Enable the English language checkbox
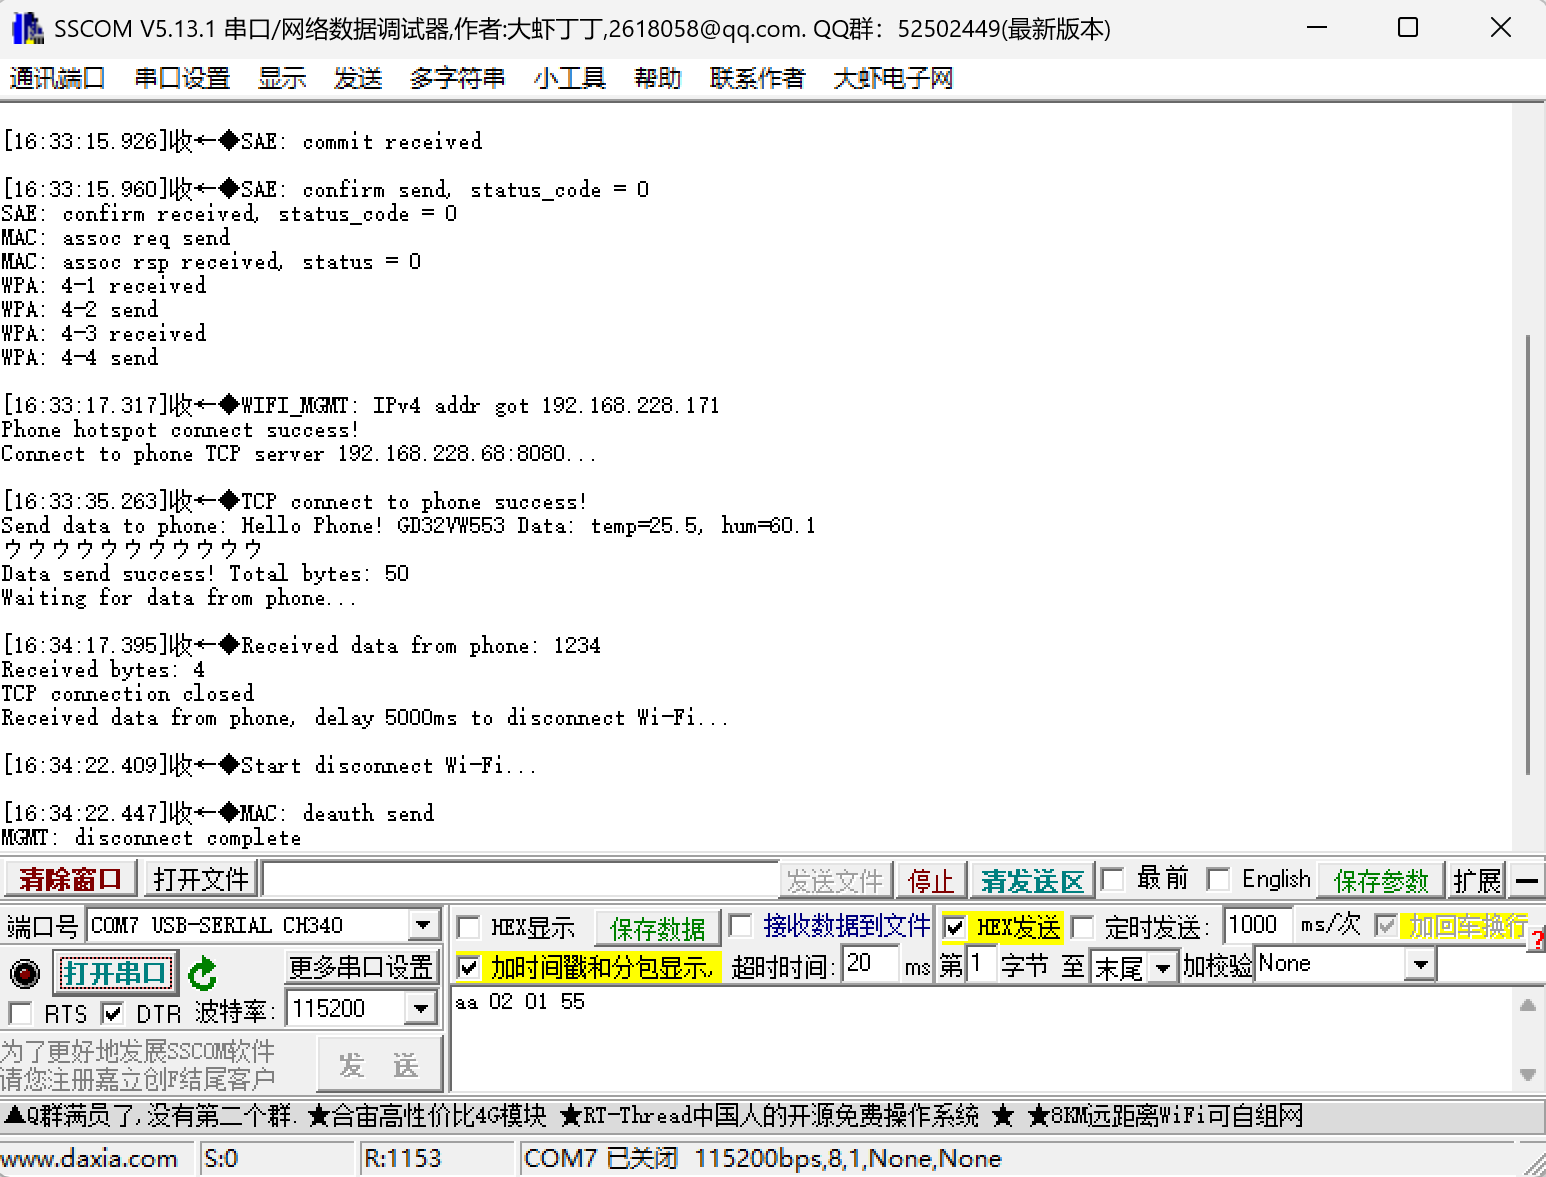This screenshot has width=1546, height=1177. click(1218, 879)
